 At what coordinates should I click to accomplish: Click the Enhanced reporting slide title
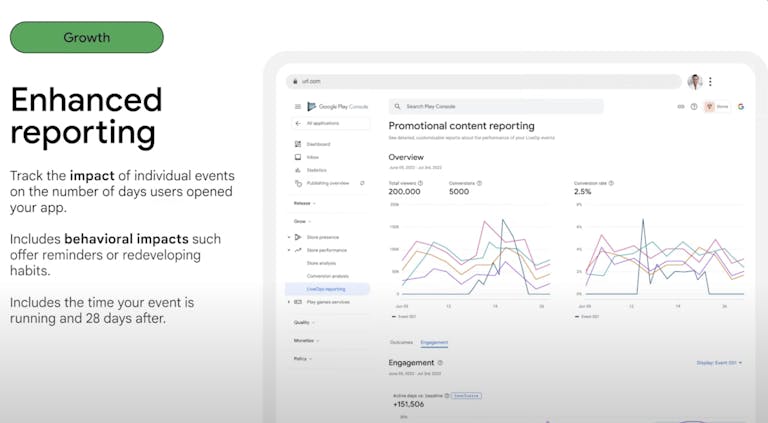86,116
